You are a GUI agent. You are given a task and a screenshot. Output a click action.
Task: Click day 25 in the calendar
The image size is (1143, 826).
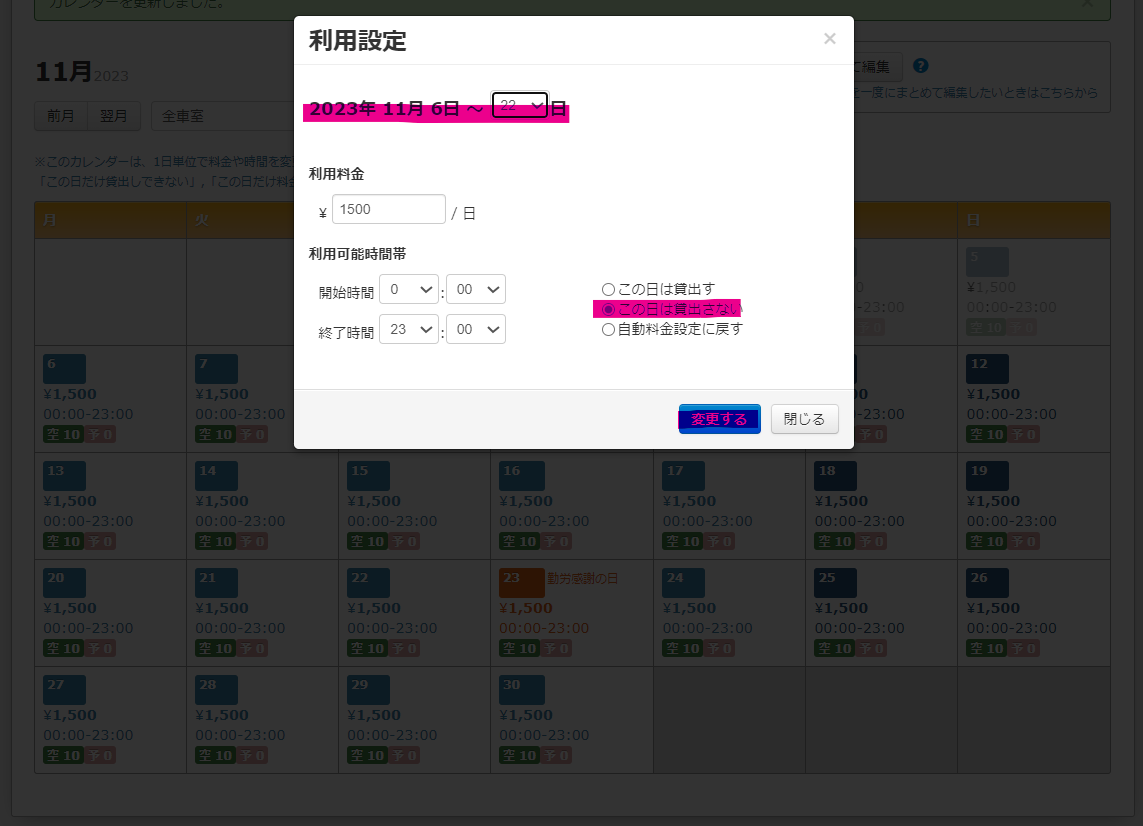click(x=835, y=583)
